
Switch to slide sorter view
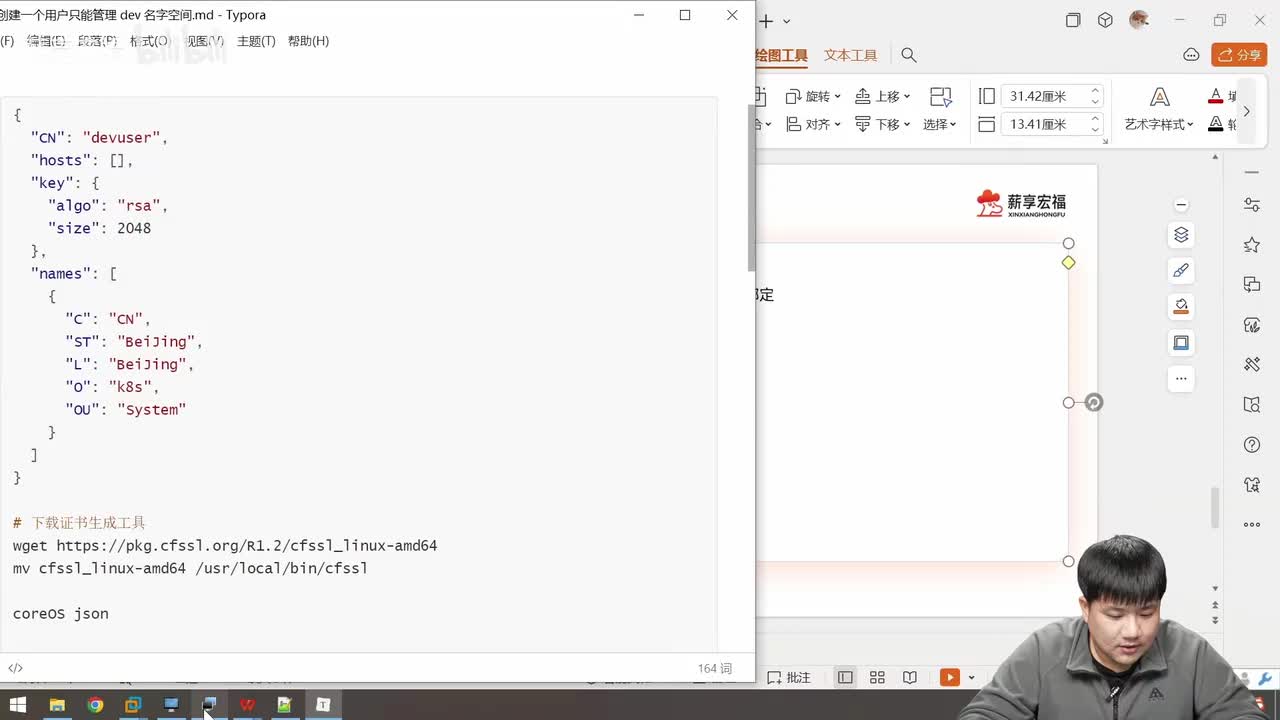877,677
